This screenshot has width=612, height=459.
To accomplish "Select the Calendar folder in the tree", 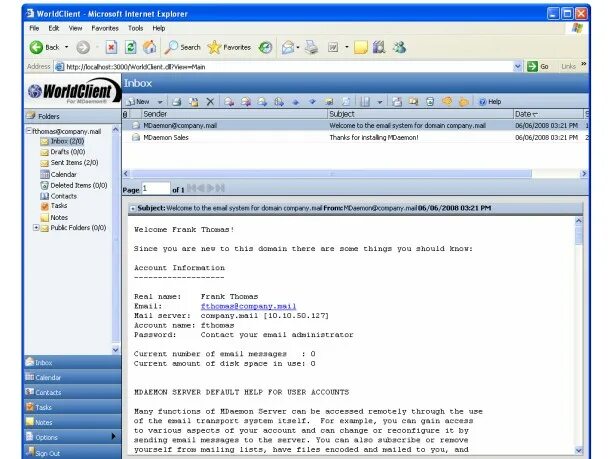I will [x=59, y=174].
